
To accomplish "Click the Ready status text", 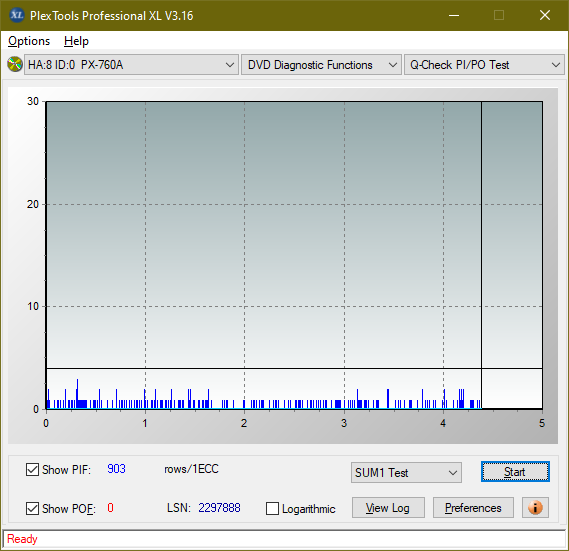I will click(x=22, y=539).
